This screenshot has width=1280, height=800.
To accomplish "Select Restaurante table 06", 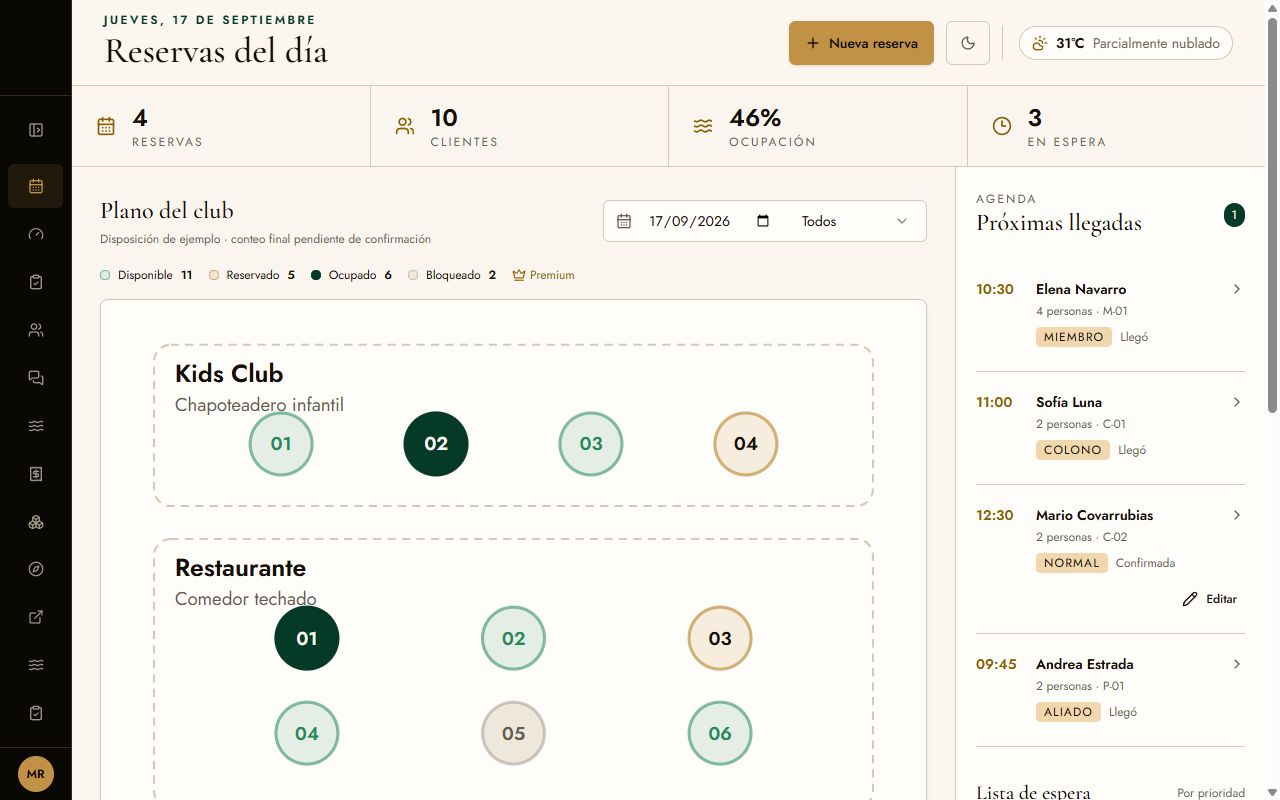I will click(x=720, y=733).
